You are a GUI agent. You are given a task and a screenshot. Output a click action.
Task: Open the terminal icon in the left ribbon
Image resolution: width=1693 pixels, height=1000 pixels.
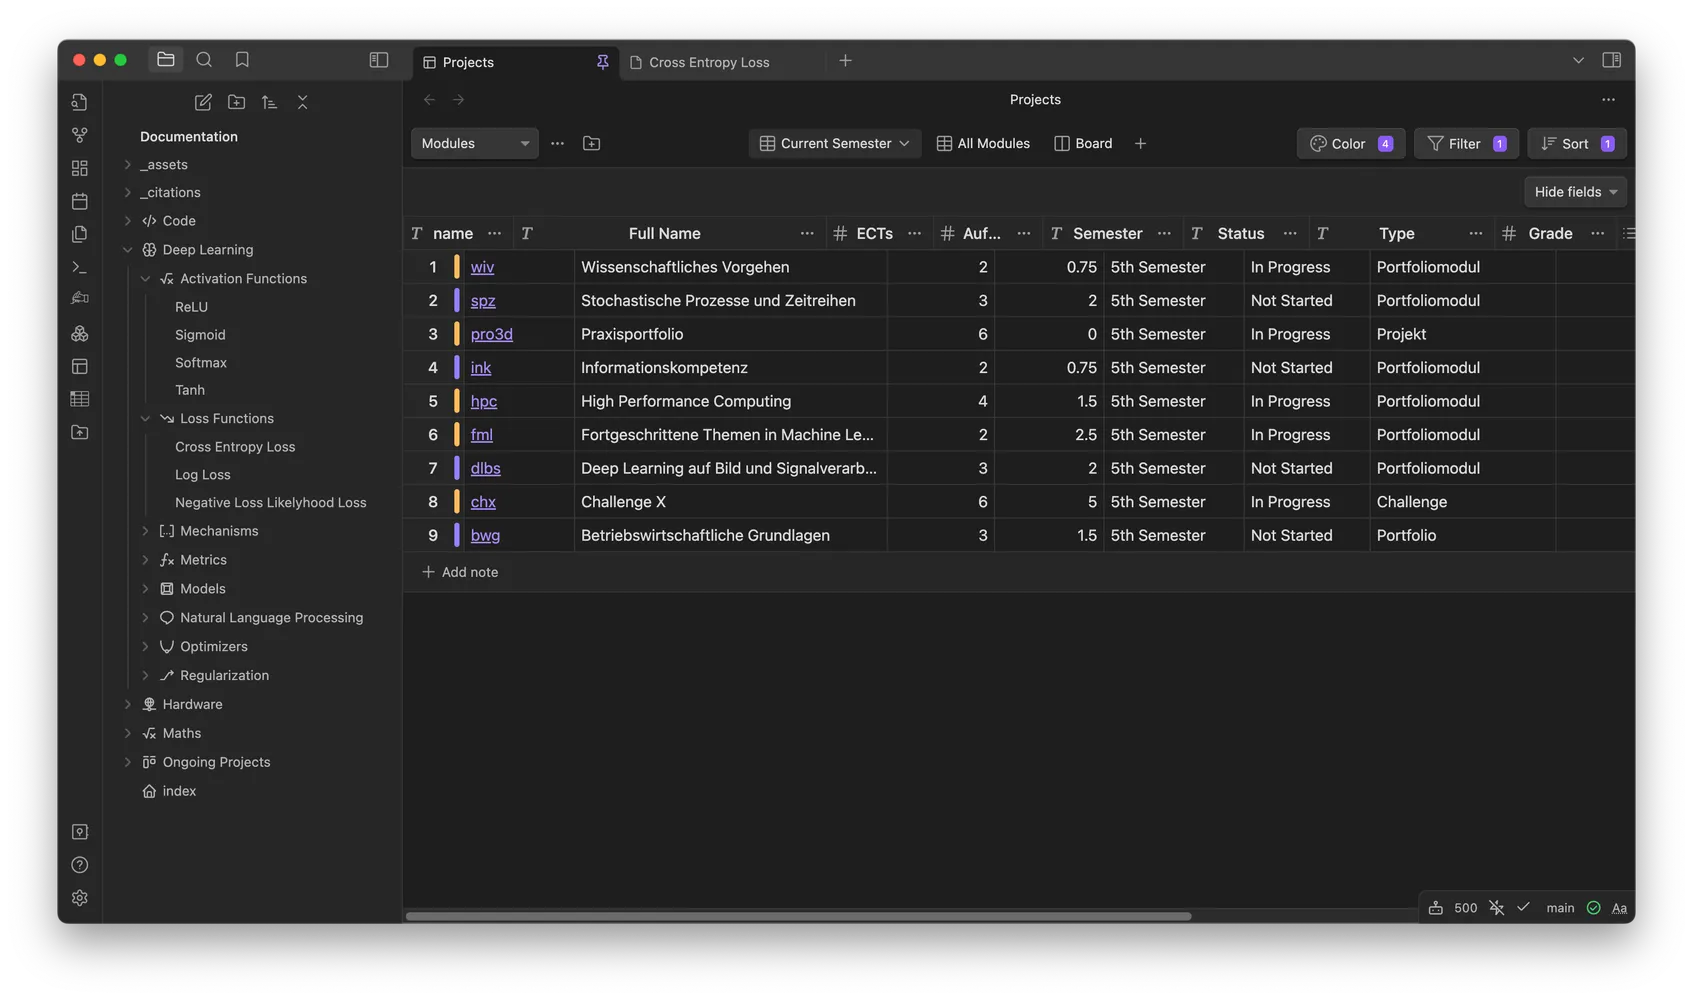79,267
